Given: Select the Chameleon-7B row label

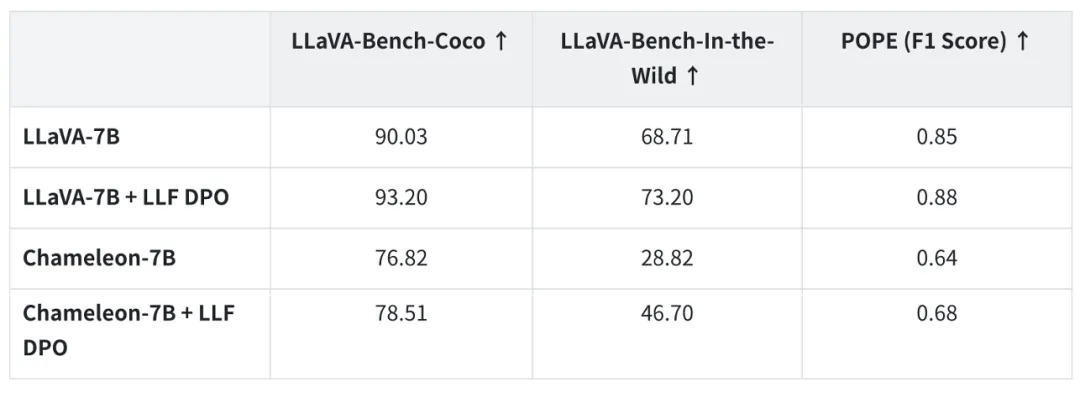Looking at the screenshot, I should pos(99,258).
